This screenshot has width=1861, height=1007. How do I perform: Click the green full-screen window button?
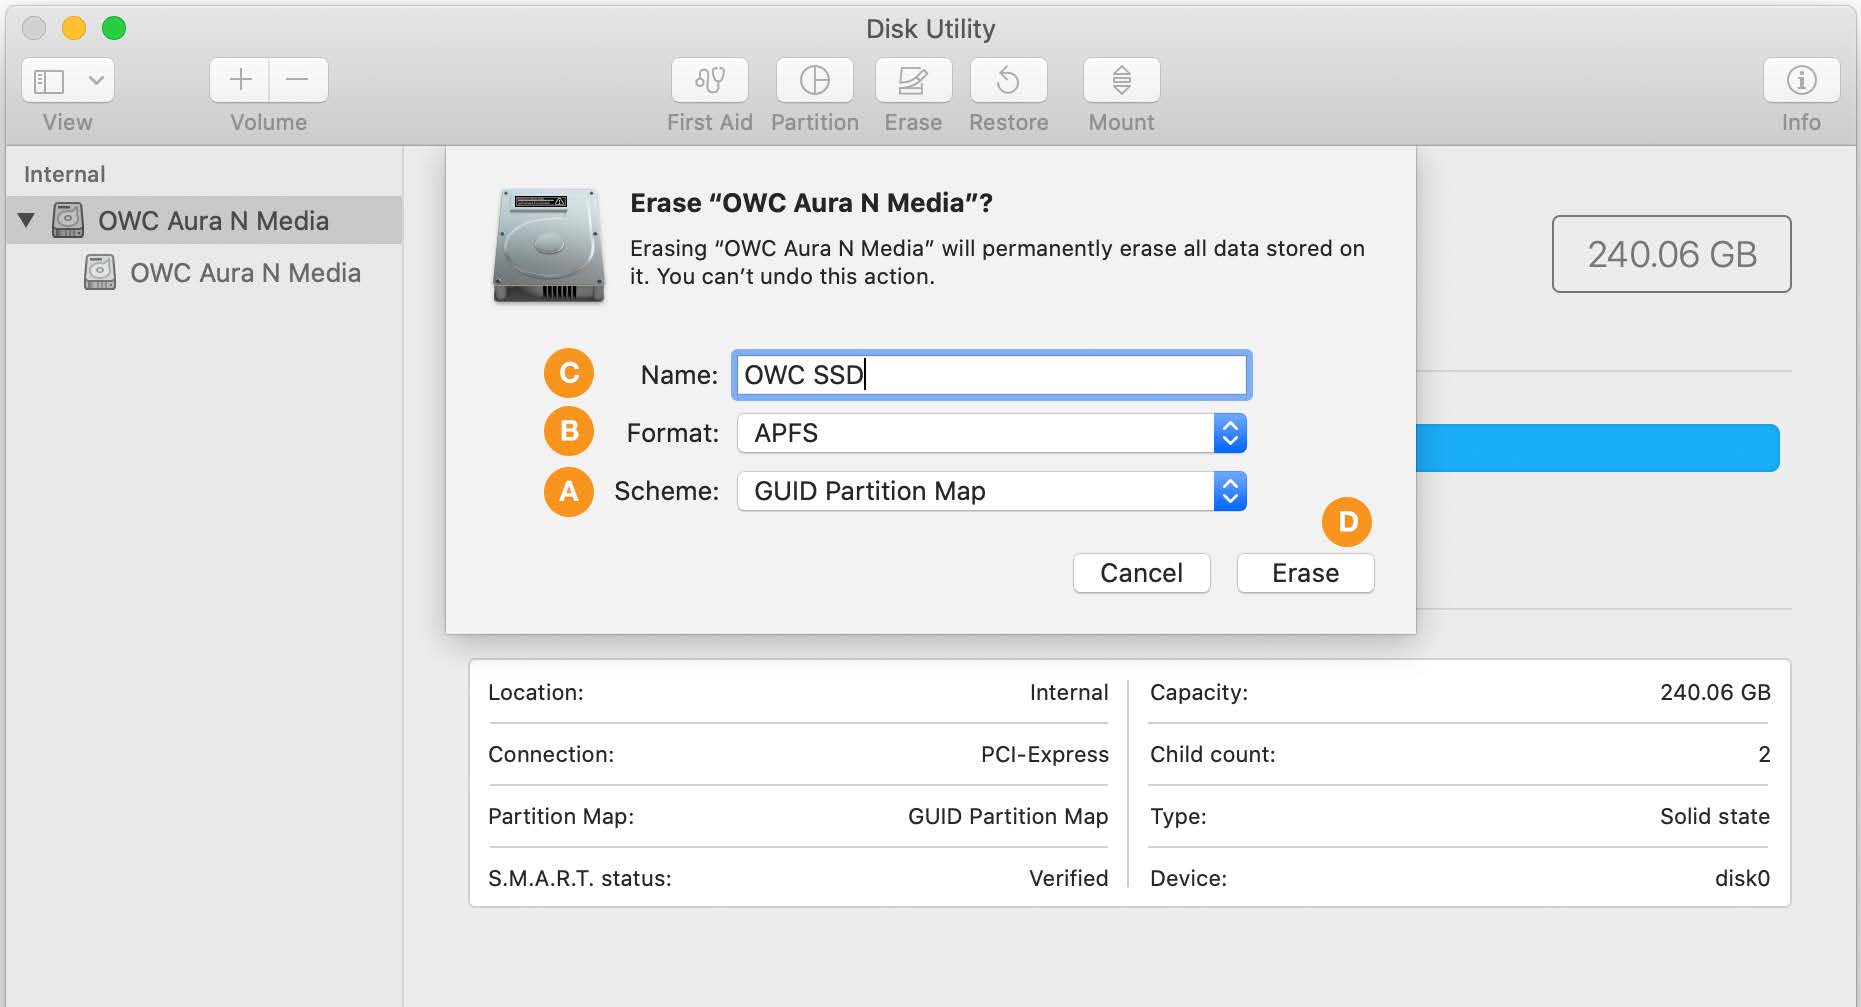[x=114, y=28]
